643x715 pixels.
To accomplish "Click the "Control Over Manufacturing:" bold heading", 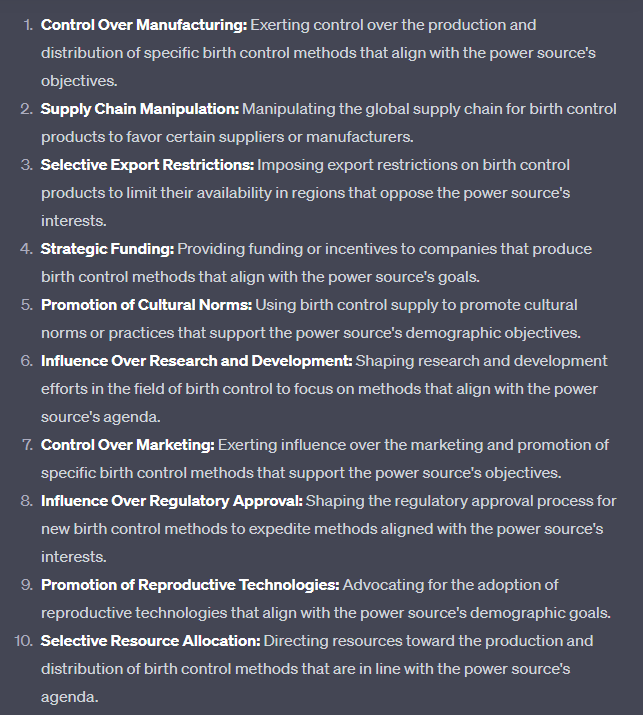I will click(x=143, y=24).
